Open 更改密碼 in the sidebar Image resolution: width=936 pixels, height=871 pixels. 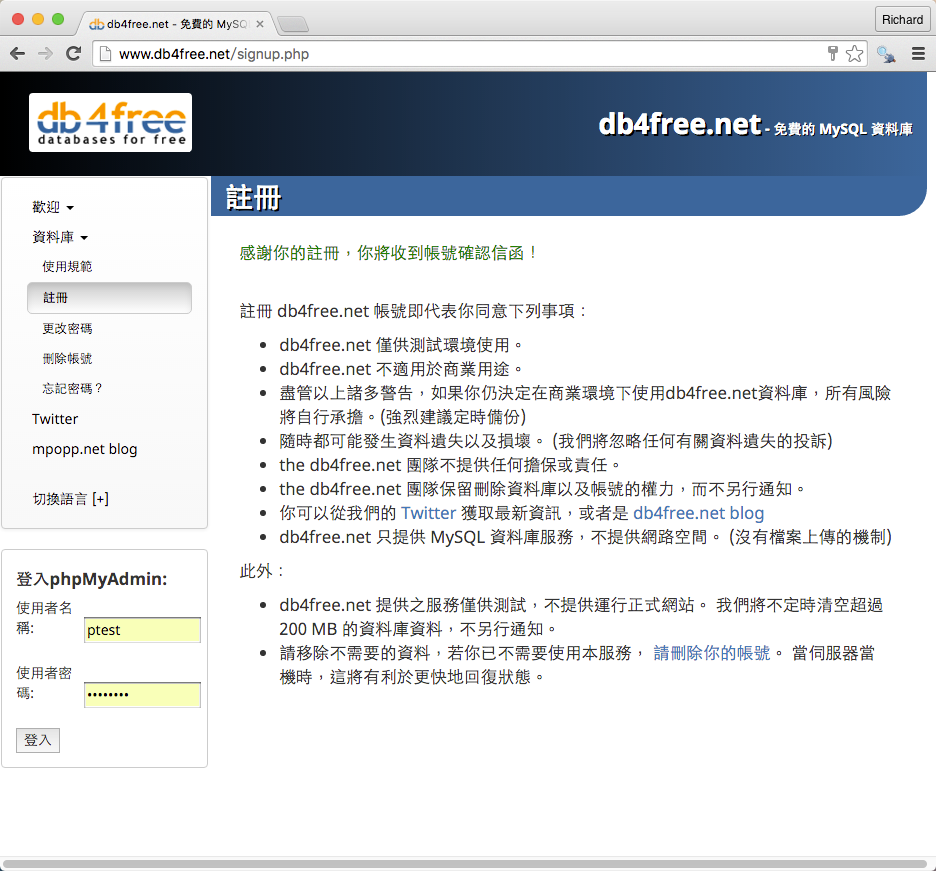coord(67,328)
